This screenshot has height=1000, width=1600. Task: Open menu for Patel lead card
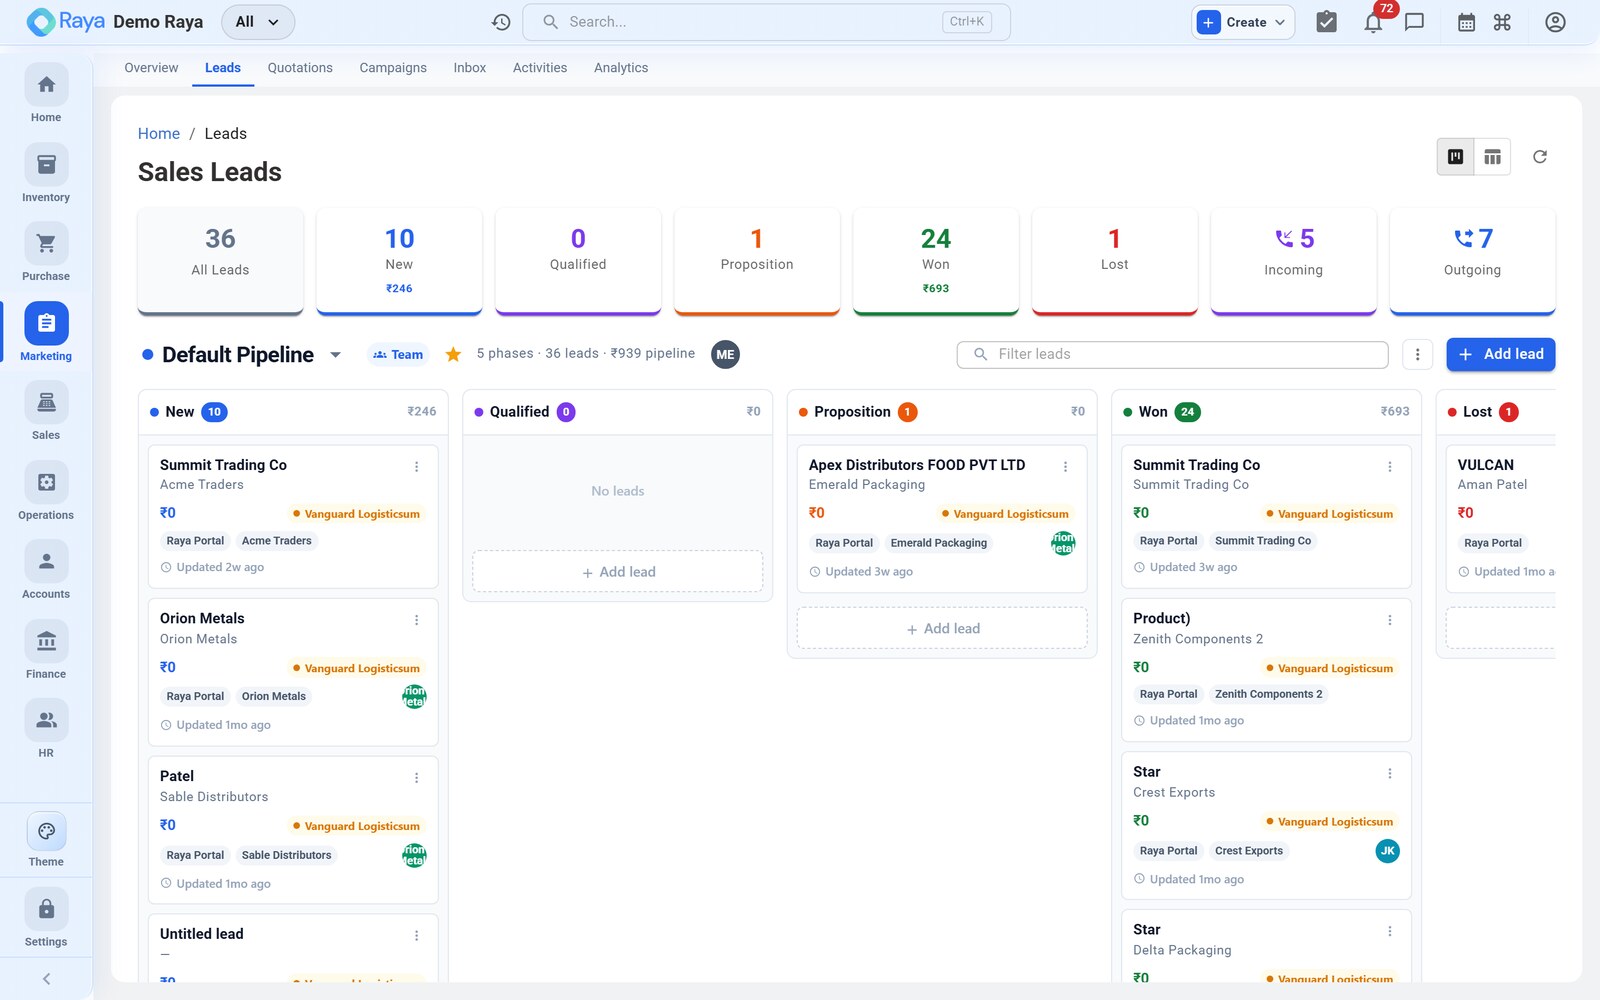pos(417,778)
